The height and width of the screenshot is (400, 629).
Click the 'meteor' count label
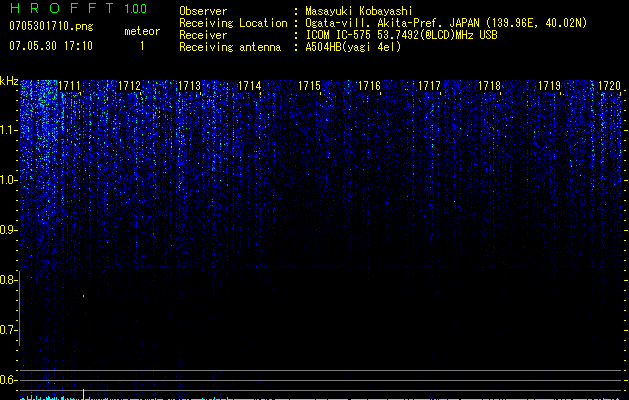[x=142, y=31]
